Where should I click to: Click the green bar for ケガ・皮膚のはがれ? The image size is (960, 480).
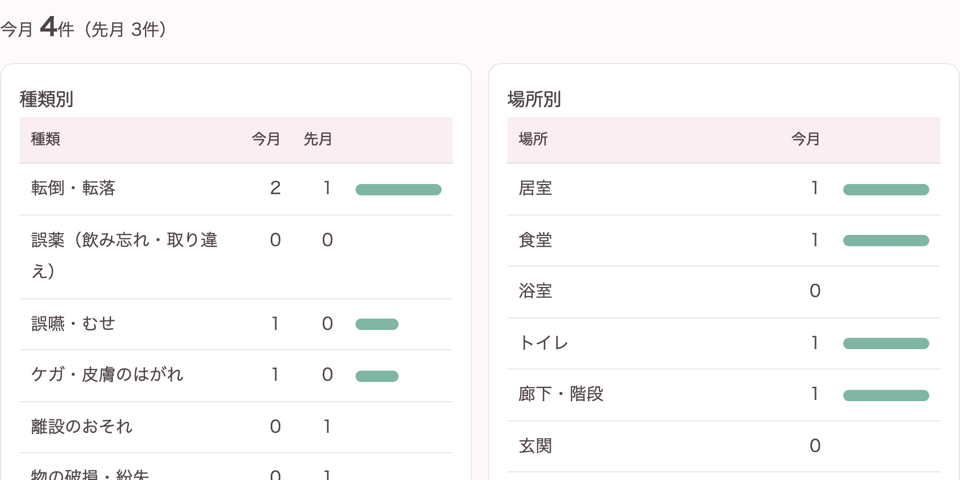tap(377, 376)
